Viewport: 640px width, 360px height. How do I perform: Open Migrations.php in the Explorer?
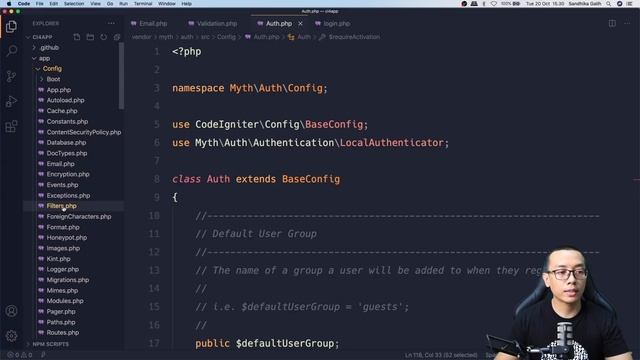[68, 280]
